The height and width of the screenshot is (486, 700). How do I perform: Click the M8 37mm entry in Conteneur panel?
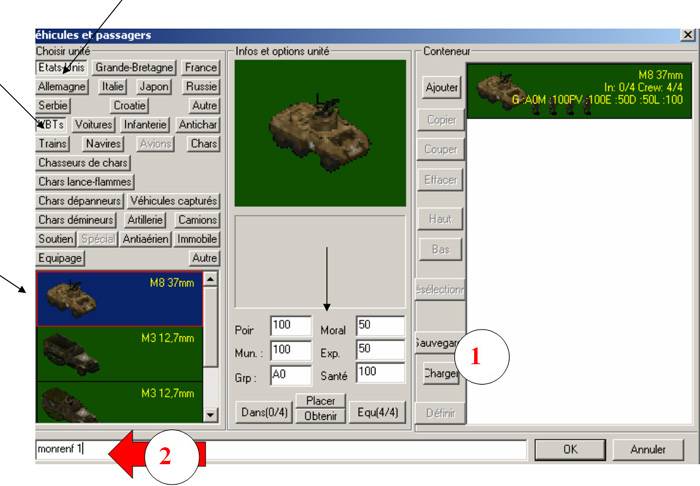tap(579, 90)
